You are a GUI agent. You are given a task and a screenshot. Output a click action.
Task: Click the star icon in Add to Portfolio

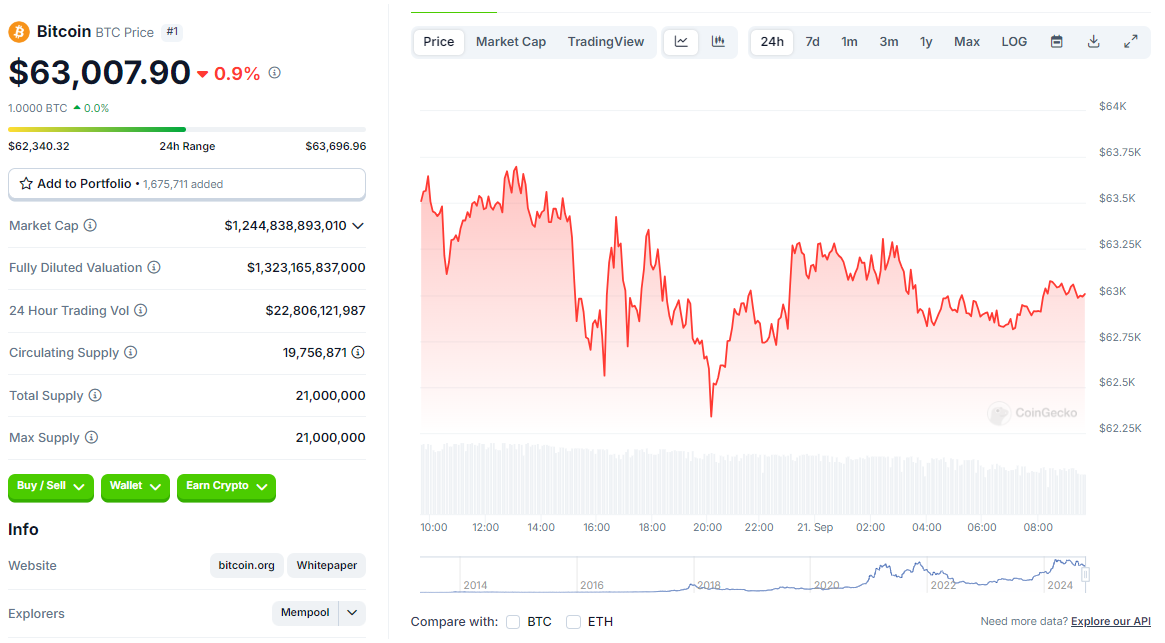(26, 184)
